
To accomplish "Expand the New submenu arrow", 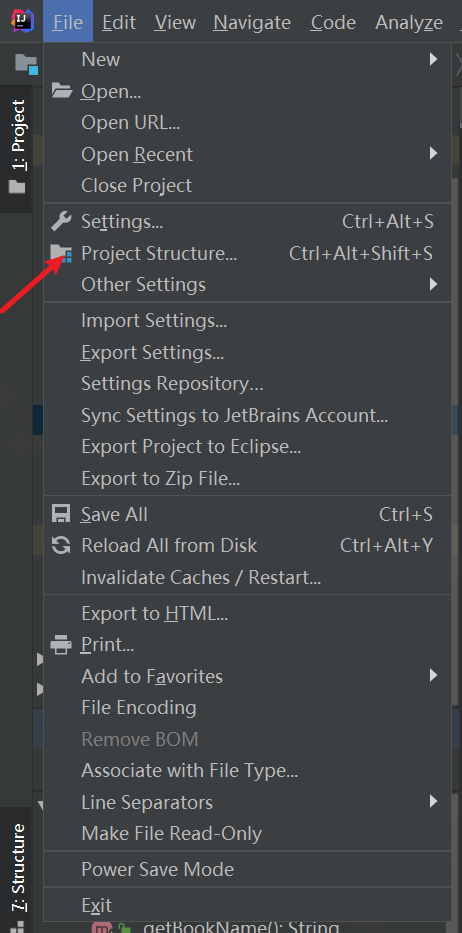I will [433, 59].
